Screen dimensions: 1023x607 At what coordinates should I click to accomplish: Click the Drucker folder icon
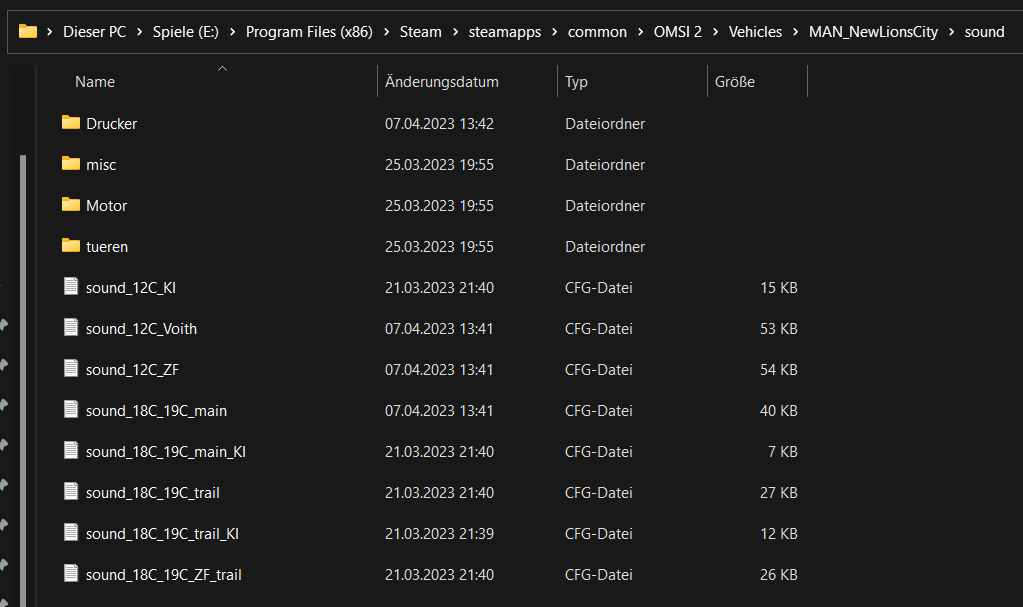point(70,123)
